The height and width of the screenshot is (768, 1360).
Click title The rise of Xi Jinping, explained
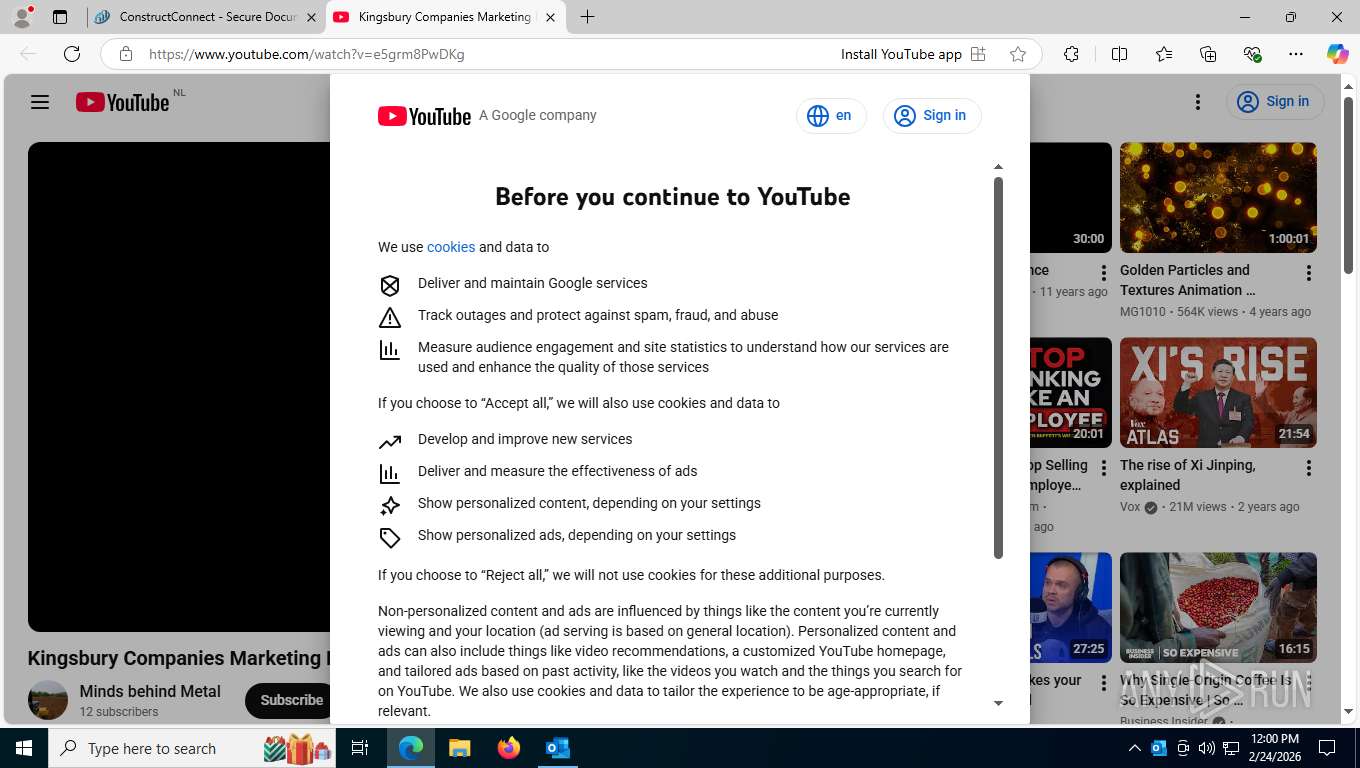point(1187,475)
